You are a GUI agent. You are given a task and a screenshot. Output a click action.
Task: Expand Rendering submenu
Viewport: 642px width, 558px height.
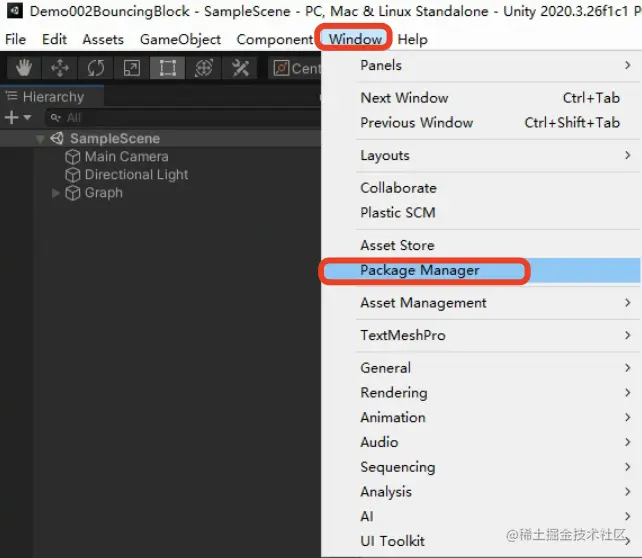pyautogui.click(x=481, y=393)
